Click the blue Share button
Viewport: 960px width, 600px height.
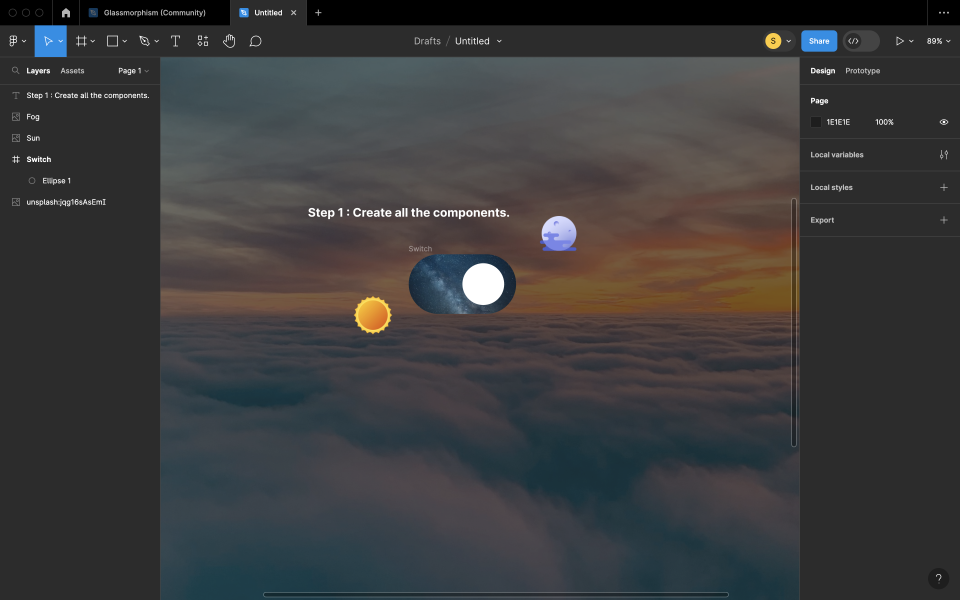(x=819, y=41)
